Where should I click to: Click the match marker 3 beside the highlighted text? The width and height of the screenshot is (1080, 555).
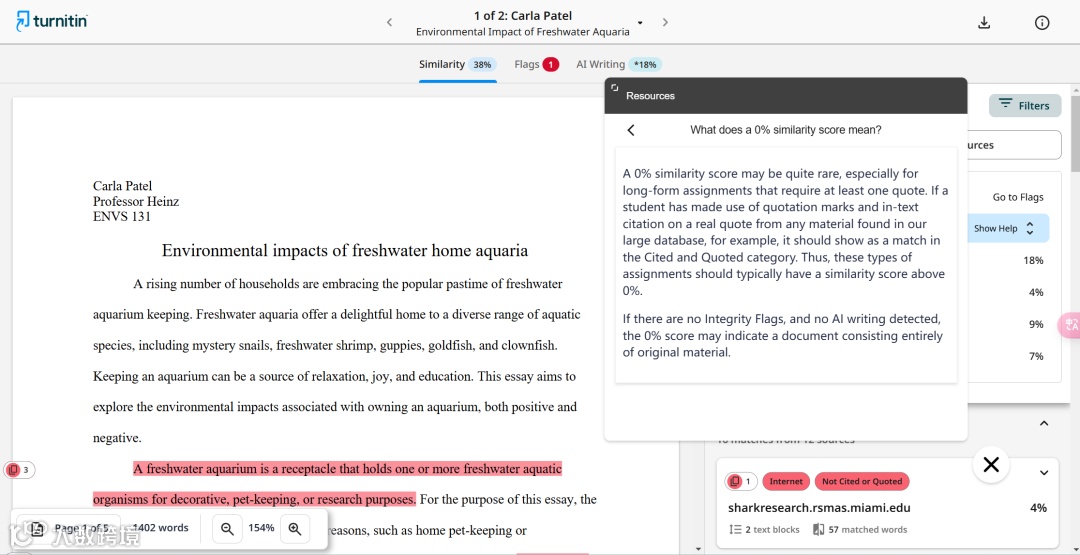[x=19, y=470]
